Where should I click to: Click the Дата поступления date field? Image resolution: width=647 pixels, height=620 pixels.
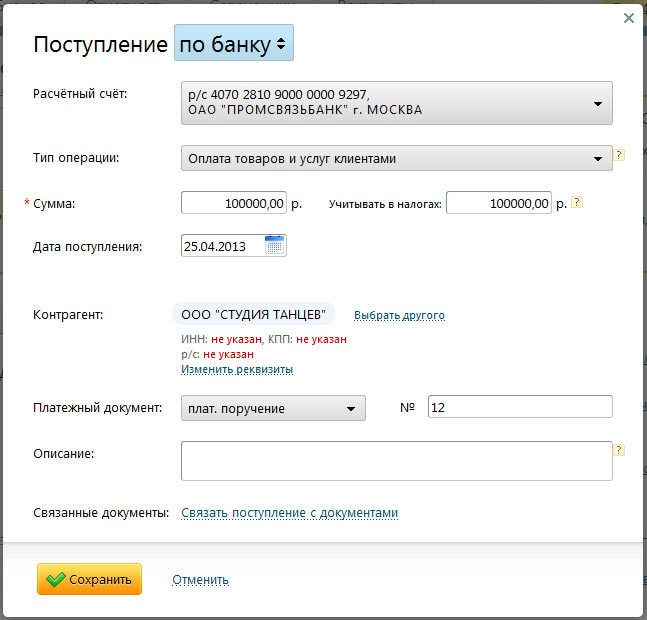(222, 245)
